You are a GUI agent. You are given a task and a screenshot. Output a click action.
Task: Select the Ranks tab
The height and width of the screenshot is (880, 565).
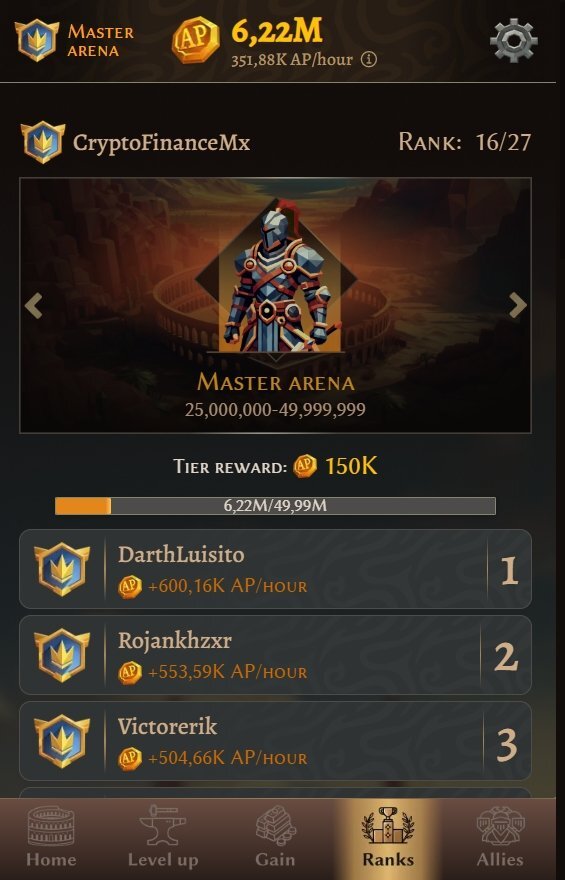tap(388, 837)
